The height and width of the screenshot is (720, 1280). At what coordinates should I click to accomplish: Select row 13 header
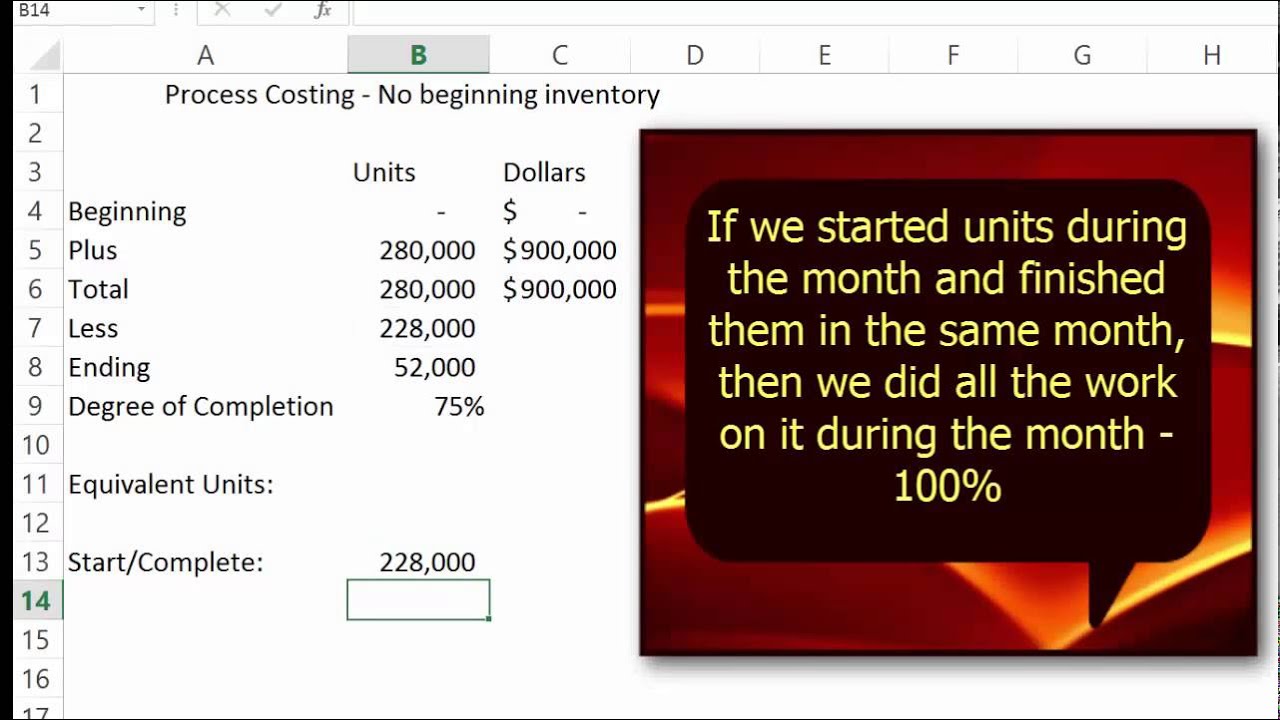pyautogui.click(x=36, y=562)
